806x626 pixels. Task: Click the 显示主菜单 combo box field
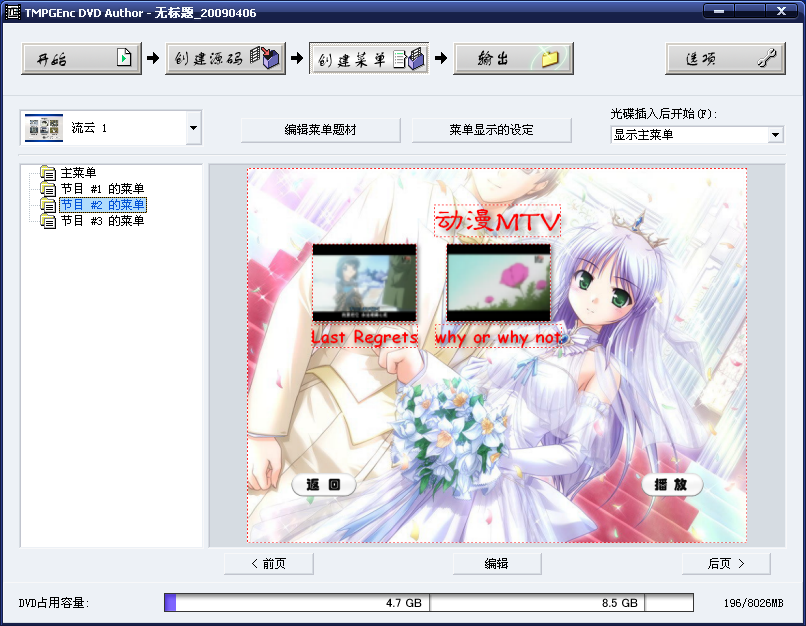(x=697, y=135)
